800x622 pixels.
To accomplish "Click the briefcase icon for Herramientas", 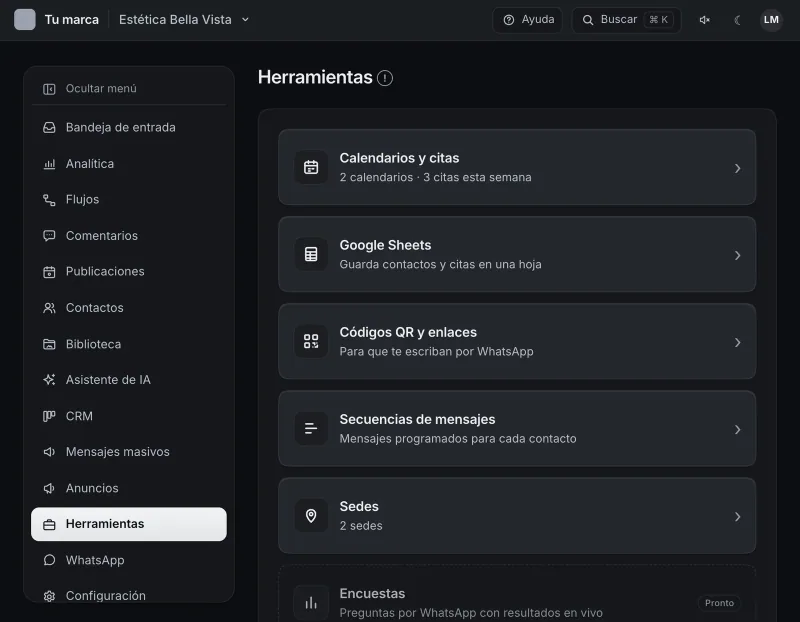I will [49, 525].
